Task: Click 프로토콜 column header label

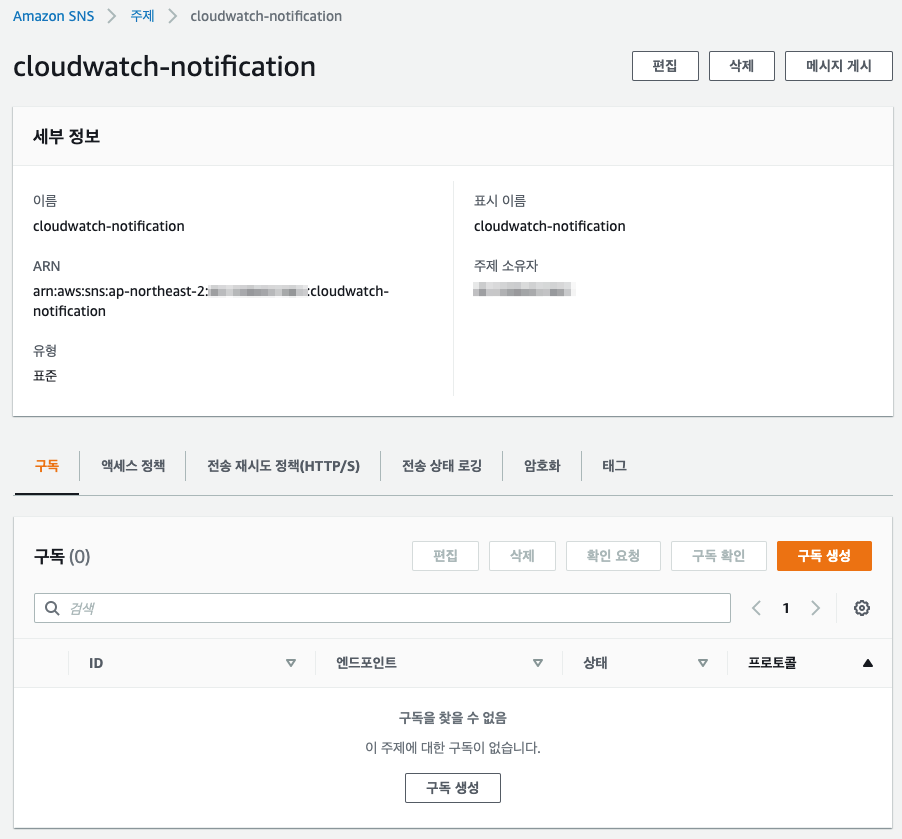Action: [772, 663]
